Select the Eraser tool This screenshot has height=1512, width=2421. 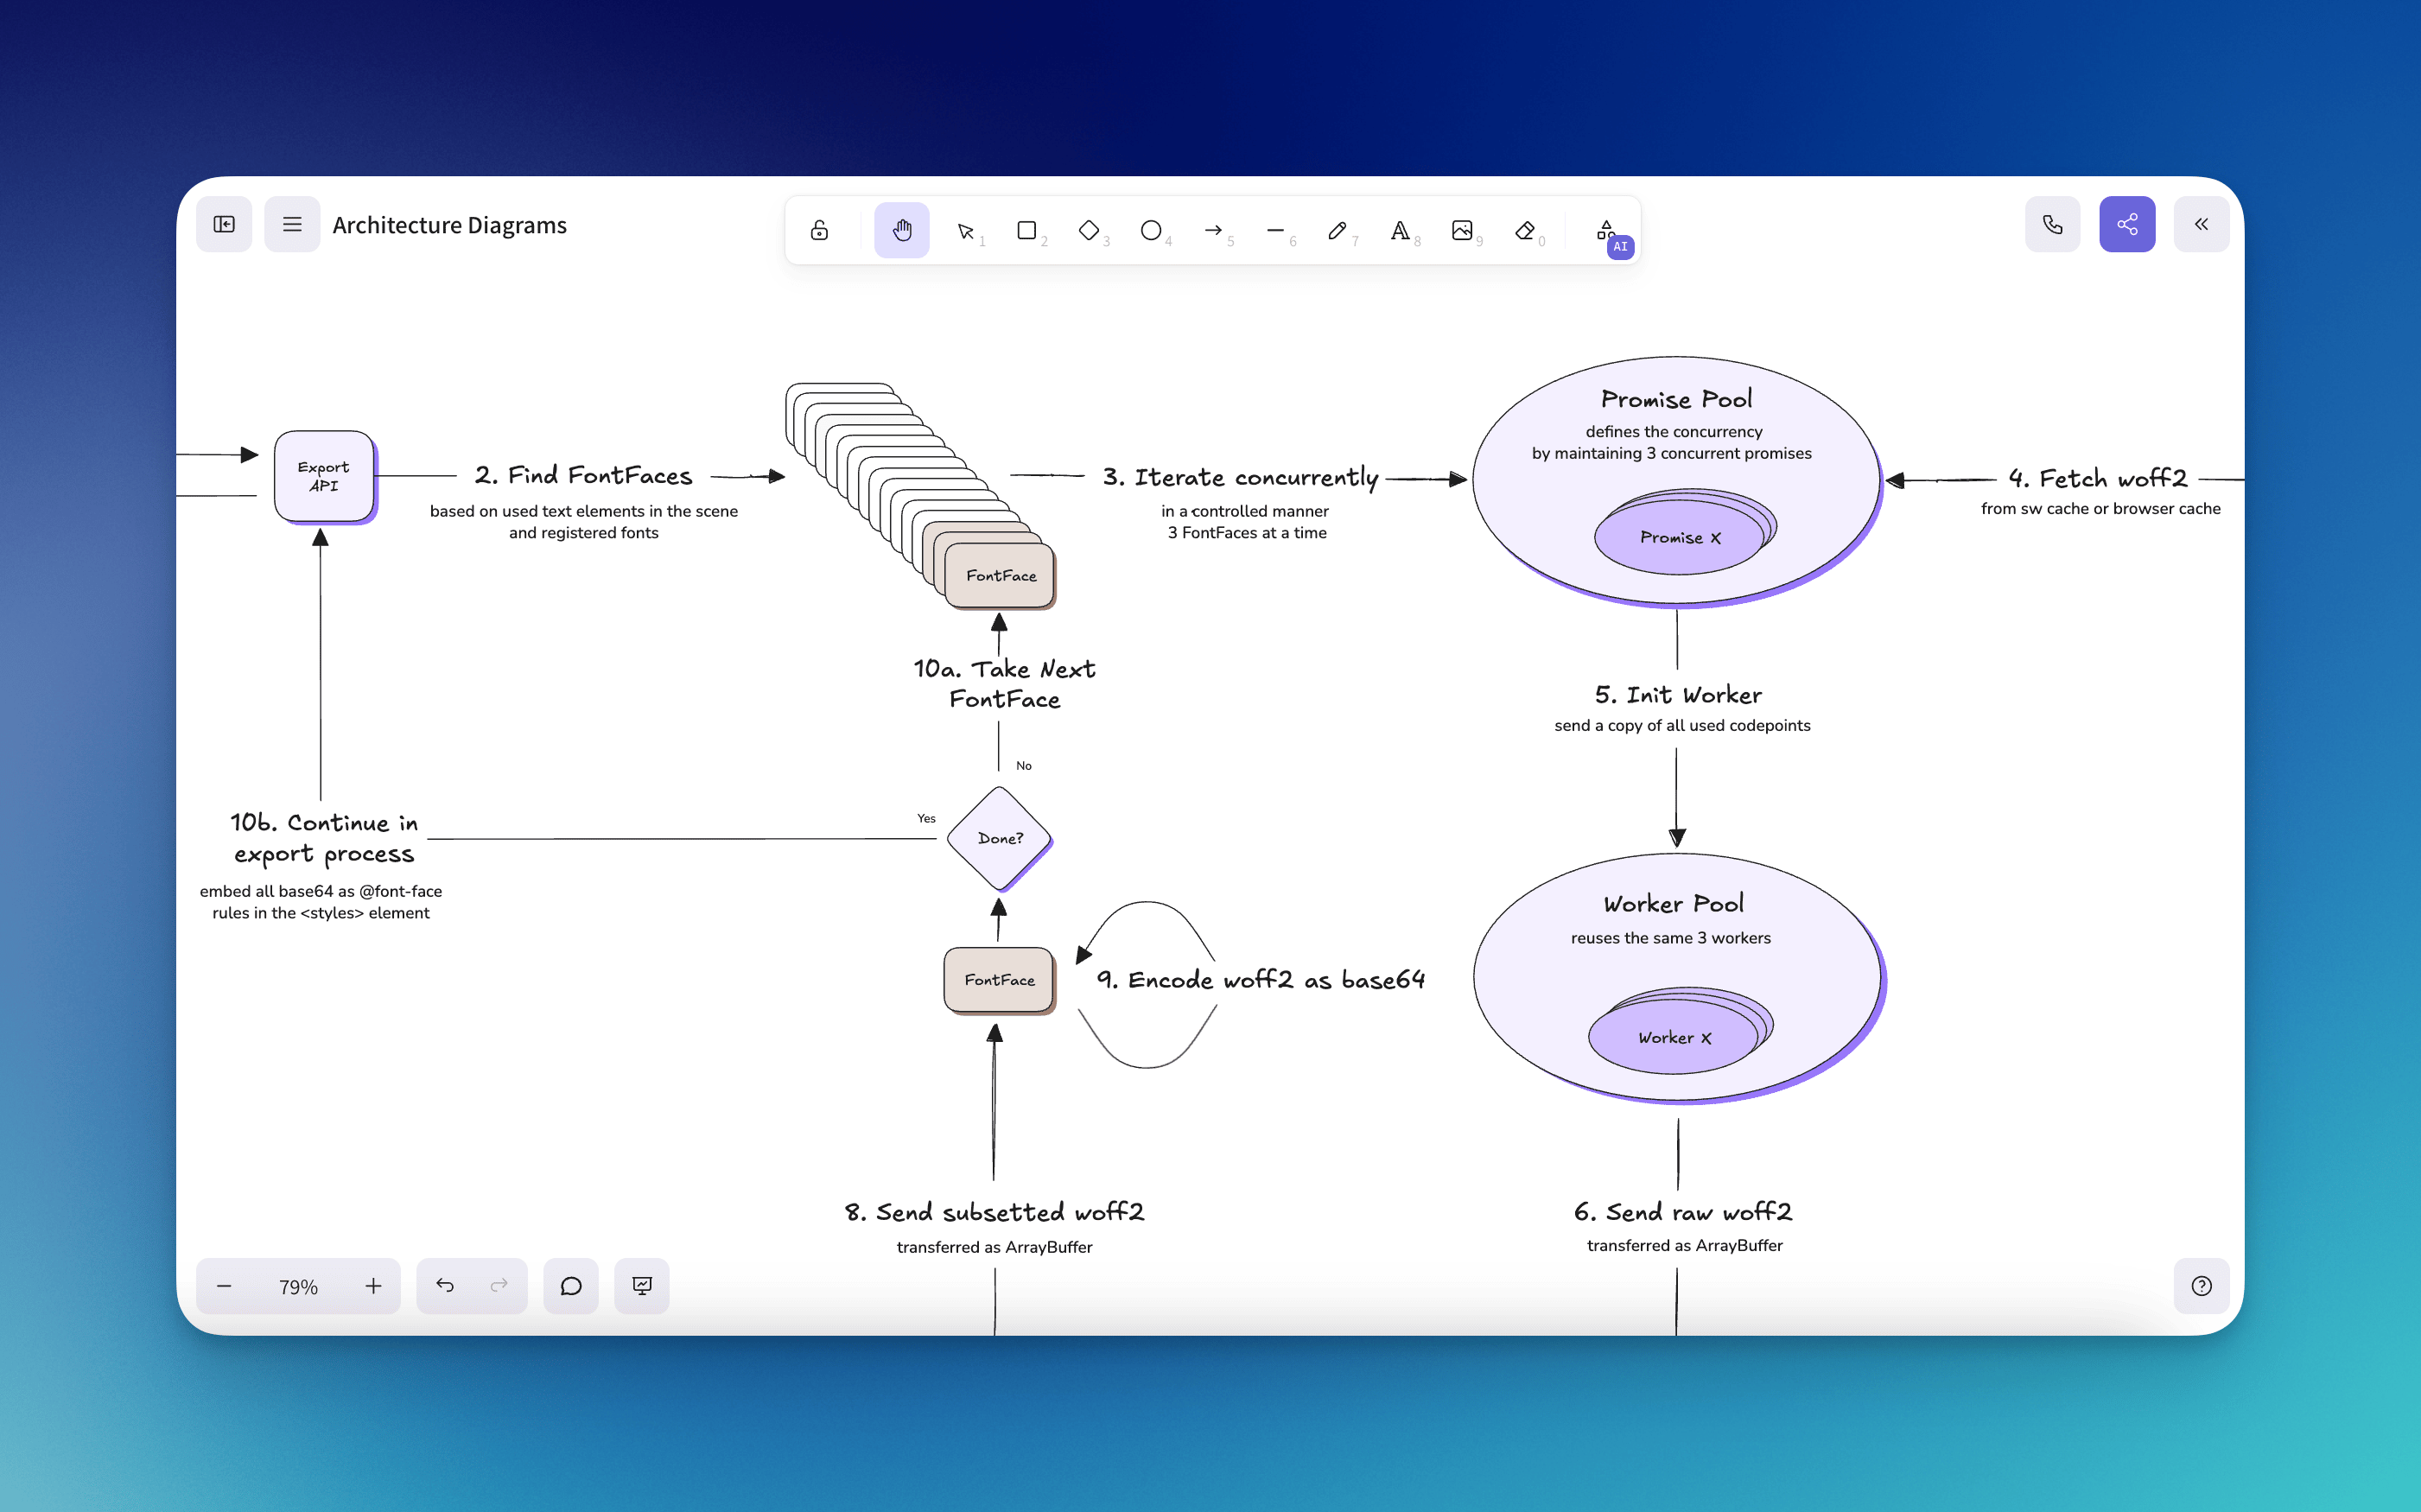1524,231
